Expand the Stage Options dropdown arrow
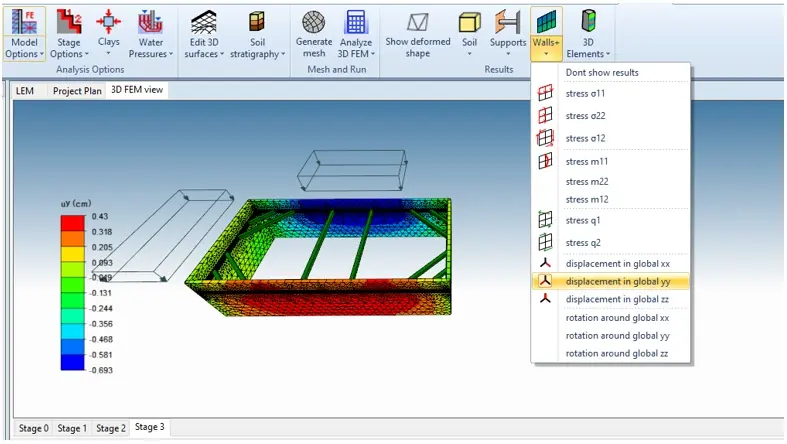The height and width of the screenshot is (444, 787). point(87,54)
